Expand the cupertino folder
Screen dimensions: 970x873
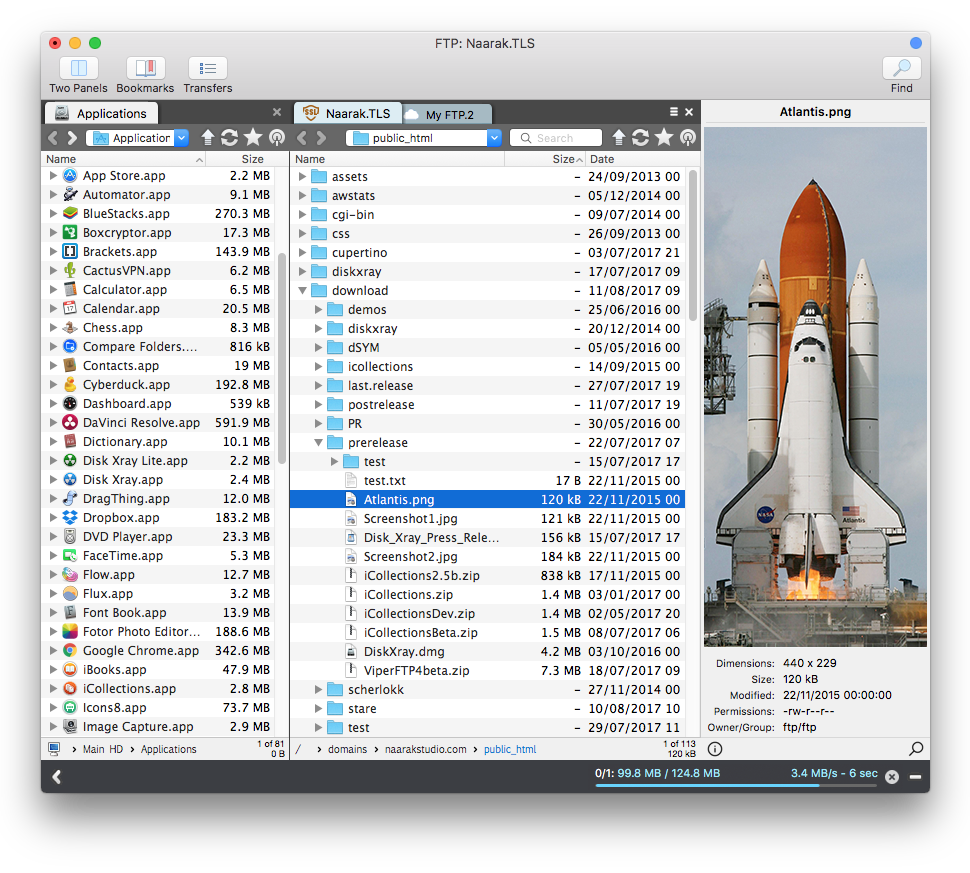click(303, 252)
